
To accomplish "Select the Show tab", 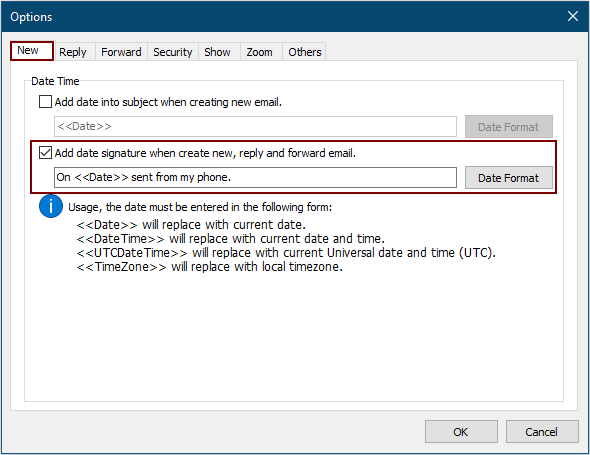I will 217,52.
